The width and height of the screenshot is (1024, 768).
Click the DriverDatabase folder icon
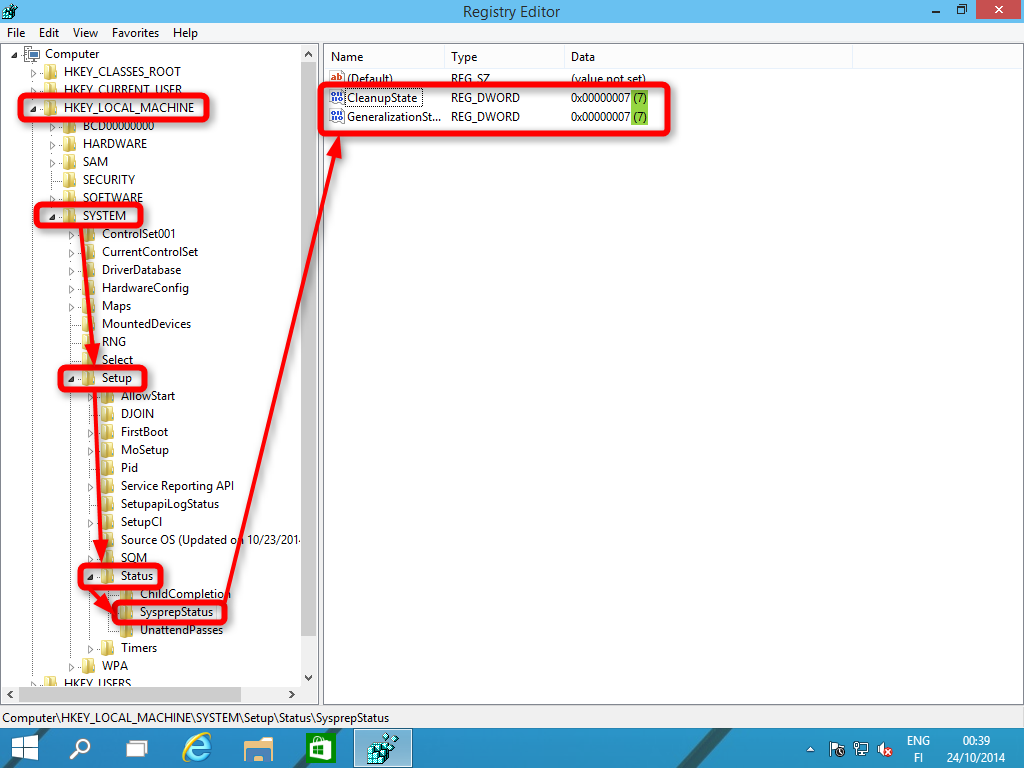[89, 270]
